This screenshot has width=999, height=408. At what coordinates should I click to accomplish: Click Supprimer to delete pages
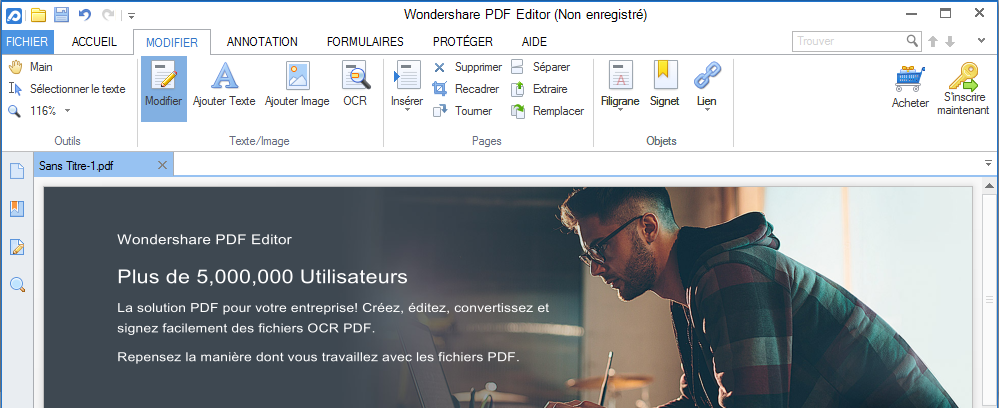[x=468, y=67]
